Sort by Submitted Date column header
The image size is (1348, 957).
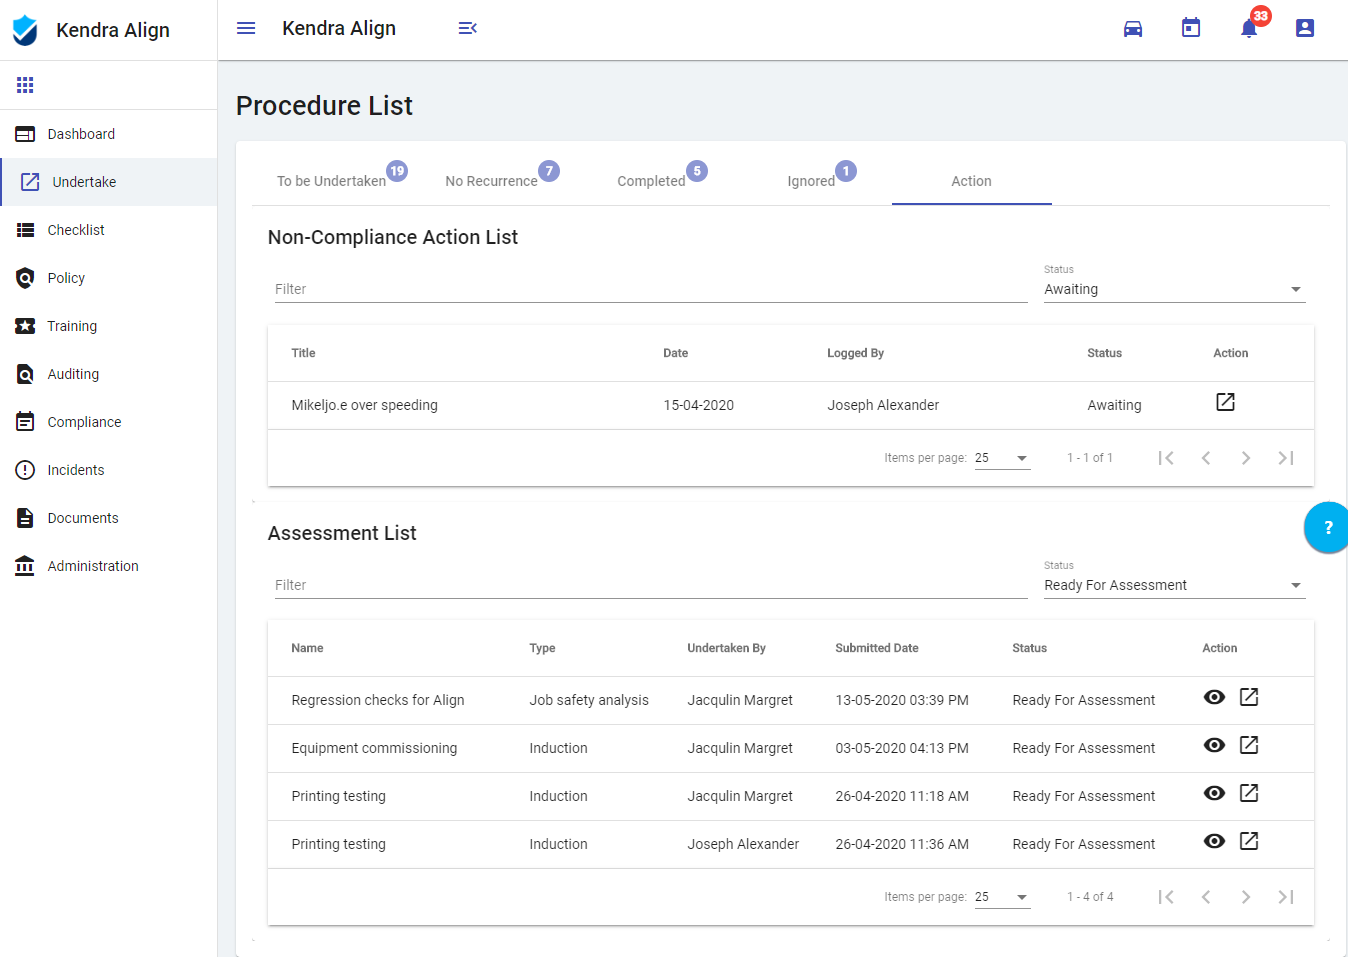[x=876, y=648]
